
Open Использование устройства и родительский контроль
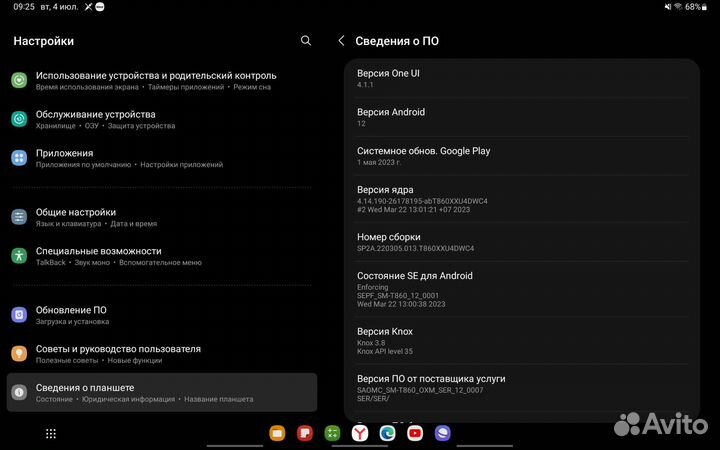coord(156,80)
